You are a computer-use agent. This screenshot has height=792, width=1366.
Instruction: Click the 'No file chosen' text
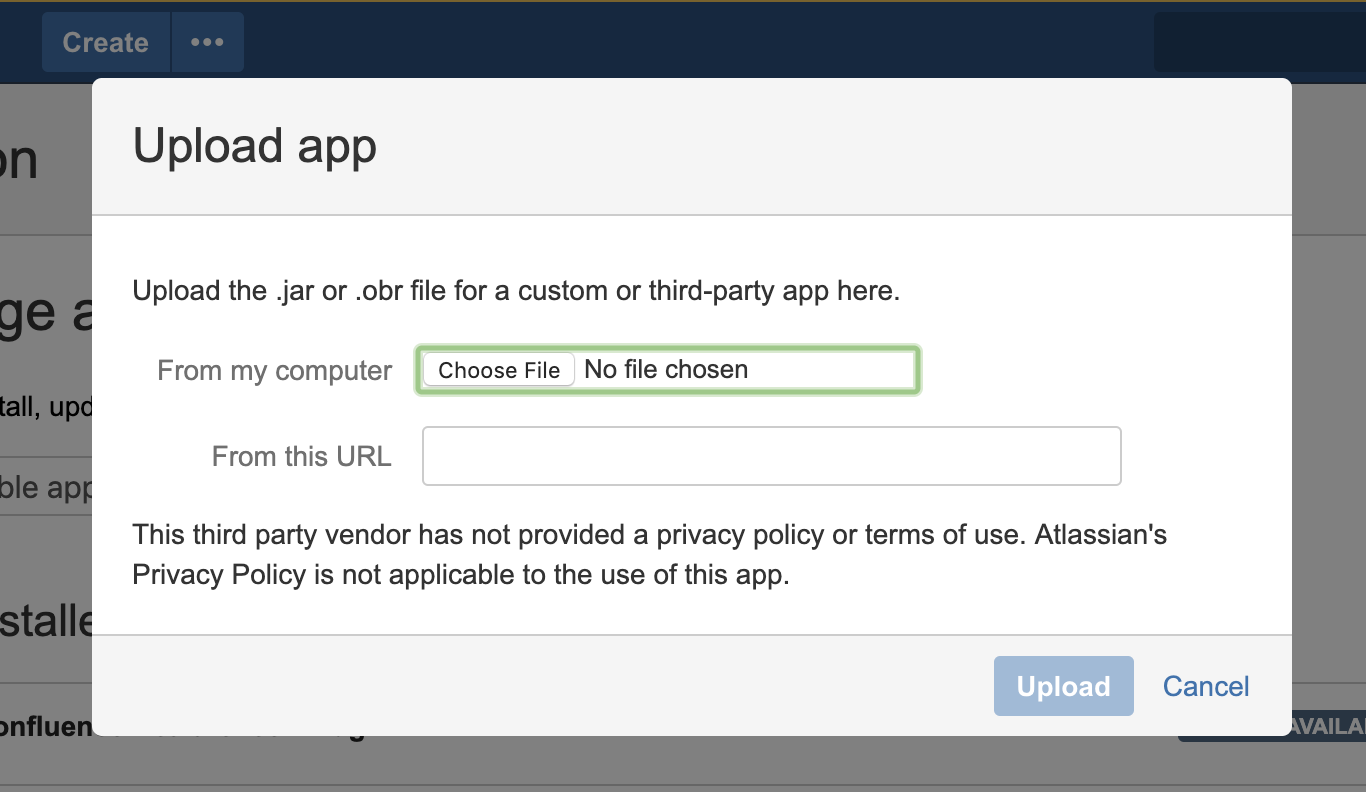click(666, 369)
